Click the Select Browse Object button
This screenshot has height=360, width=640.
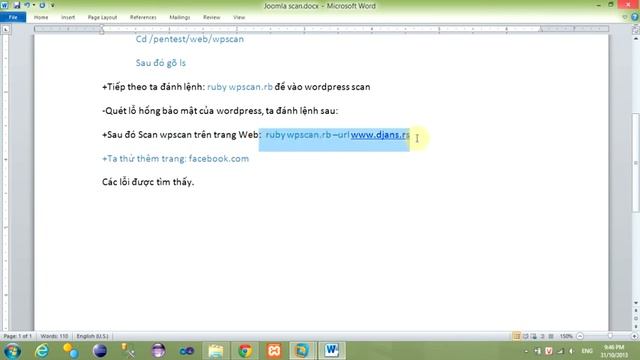coord(636,318)
